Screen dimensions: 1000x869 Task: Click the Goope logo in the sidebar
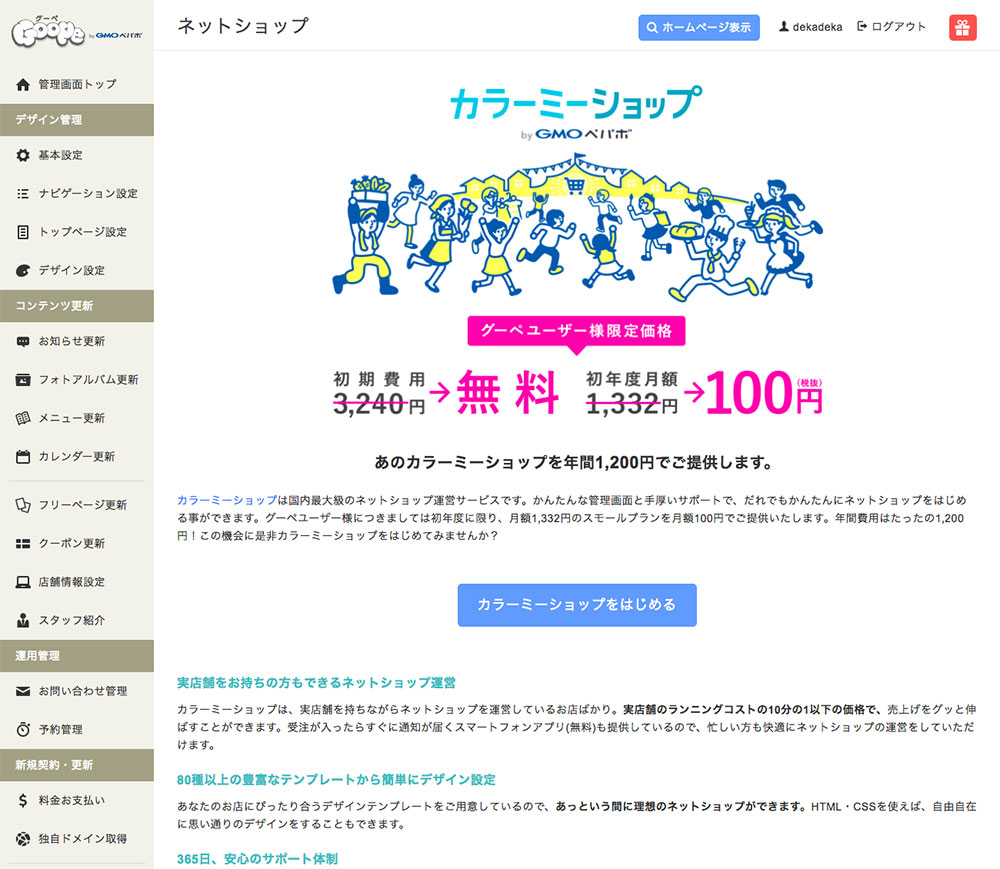tap(77, 32)
